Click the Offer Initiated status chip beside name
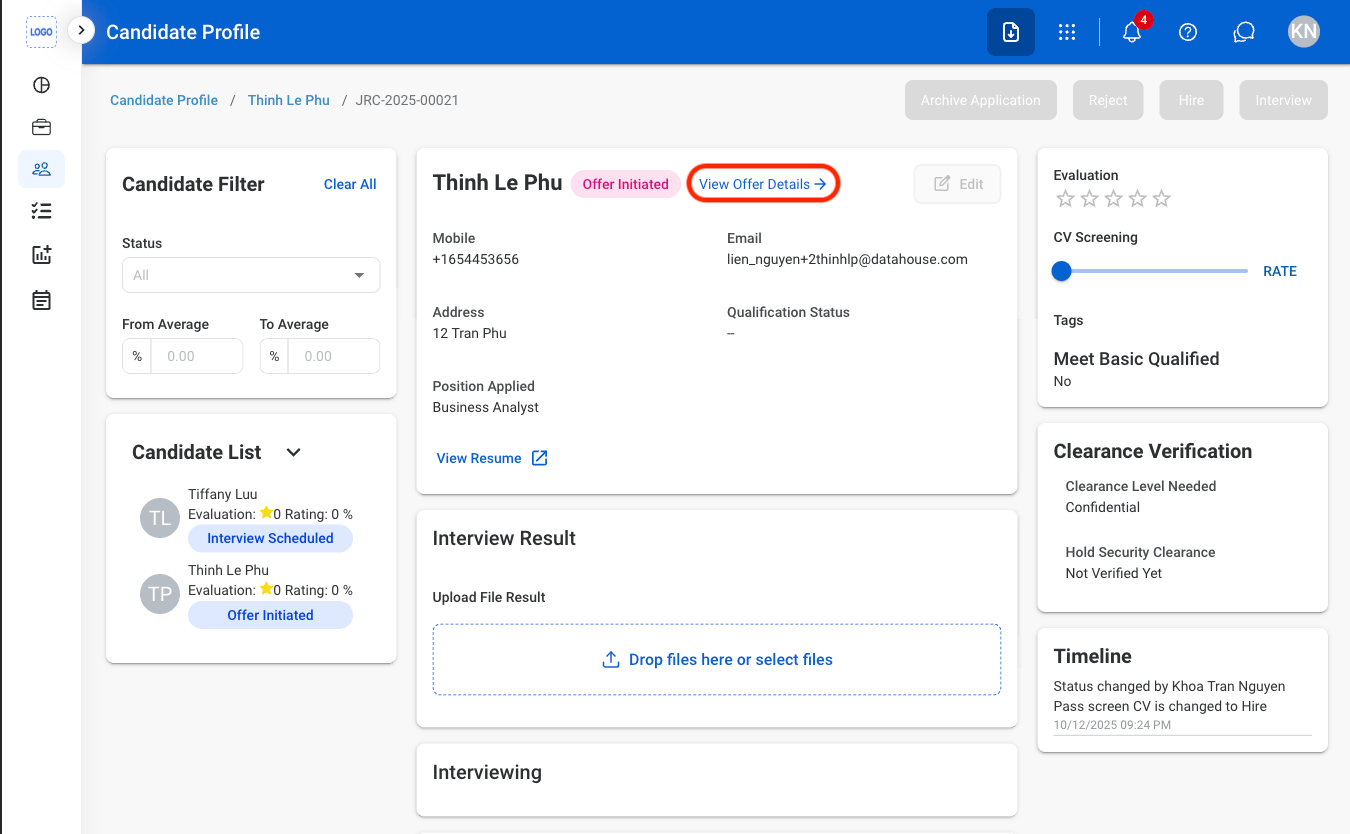The image size is (1350, 834). 626,184
